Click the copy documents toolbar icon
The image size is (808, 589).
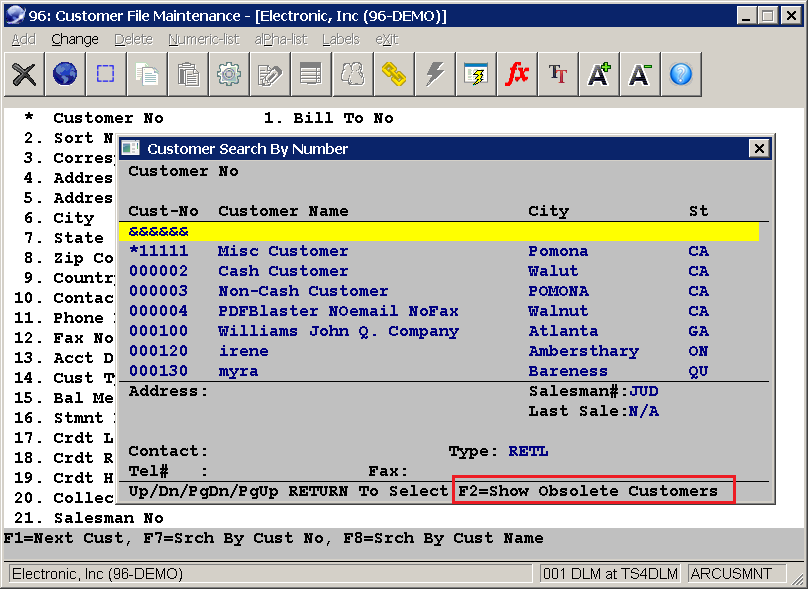click(147, 74)
